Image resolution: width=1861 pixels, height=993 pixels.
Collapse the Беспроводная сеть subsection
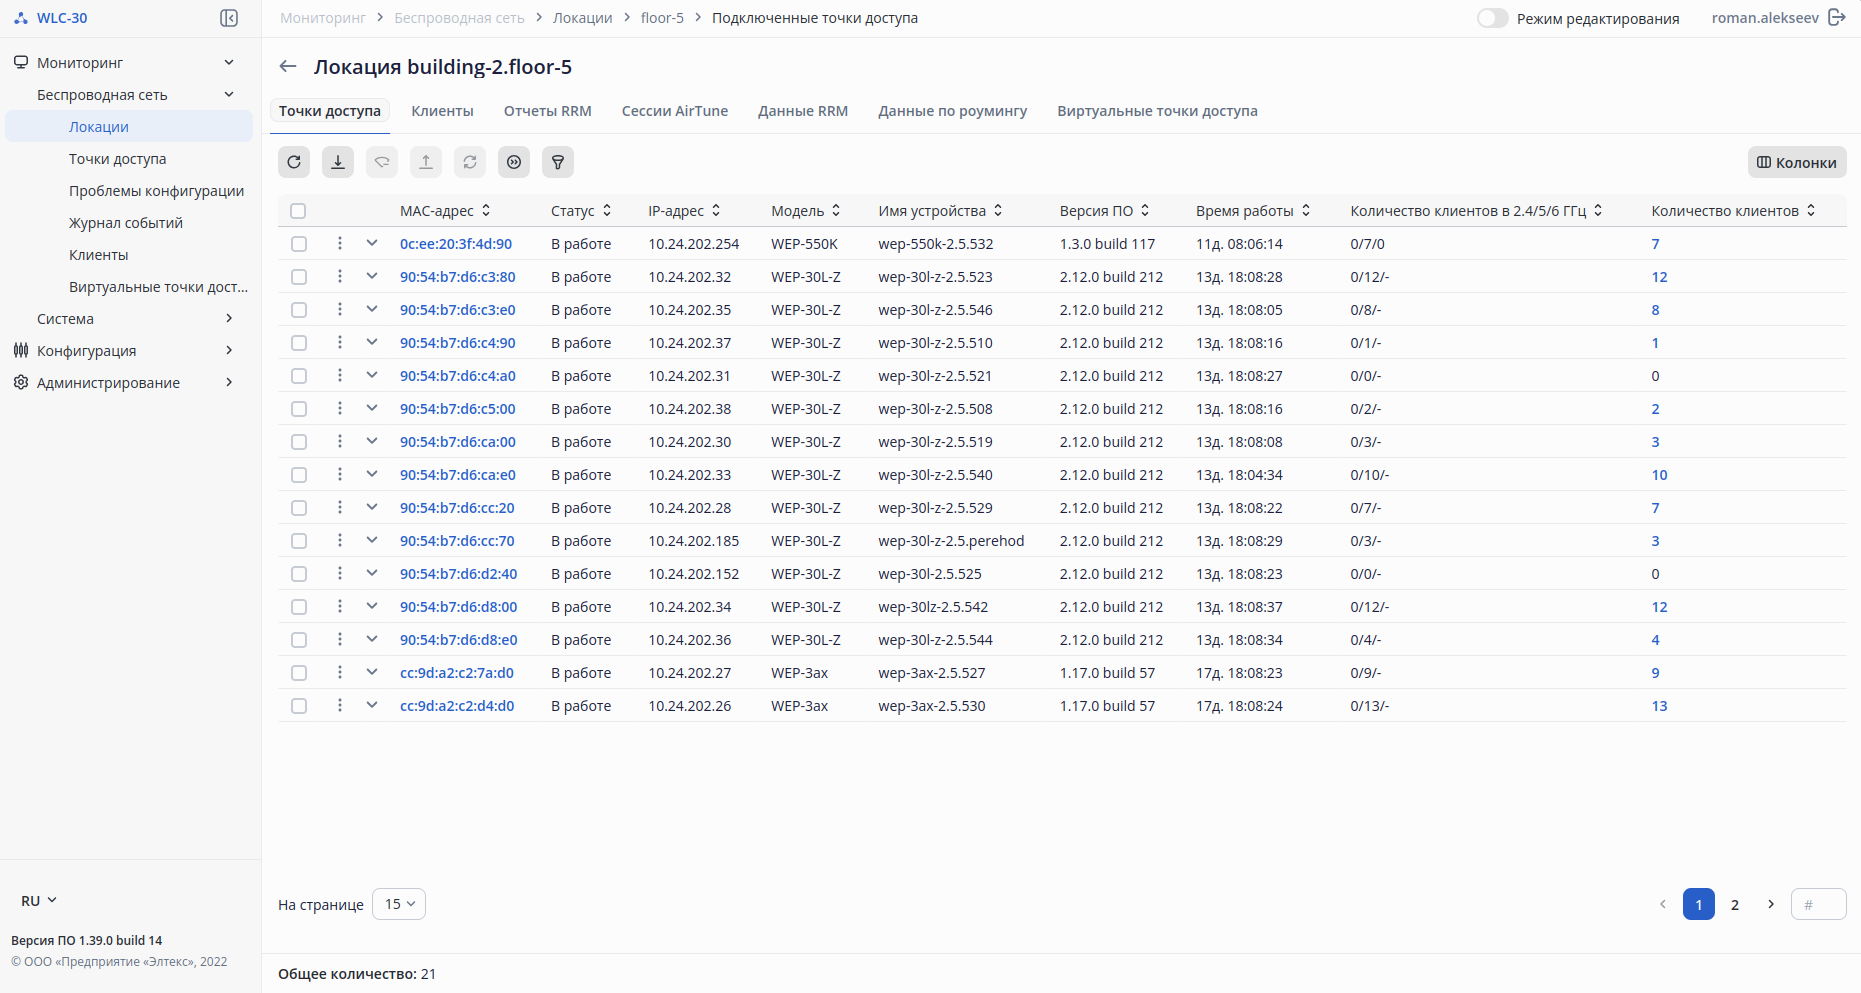point(229,94)
